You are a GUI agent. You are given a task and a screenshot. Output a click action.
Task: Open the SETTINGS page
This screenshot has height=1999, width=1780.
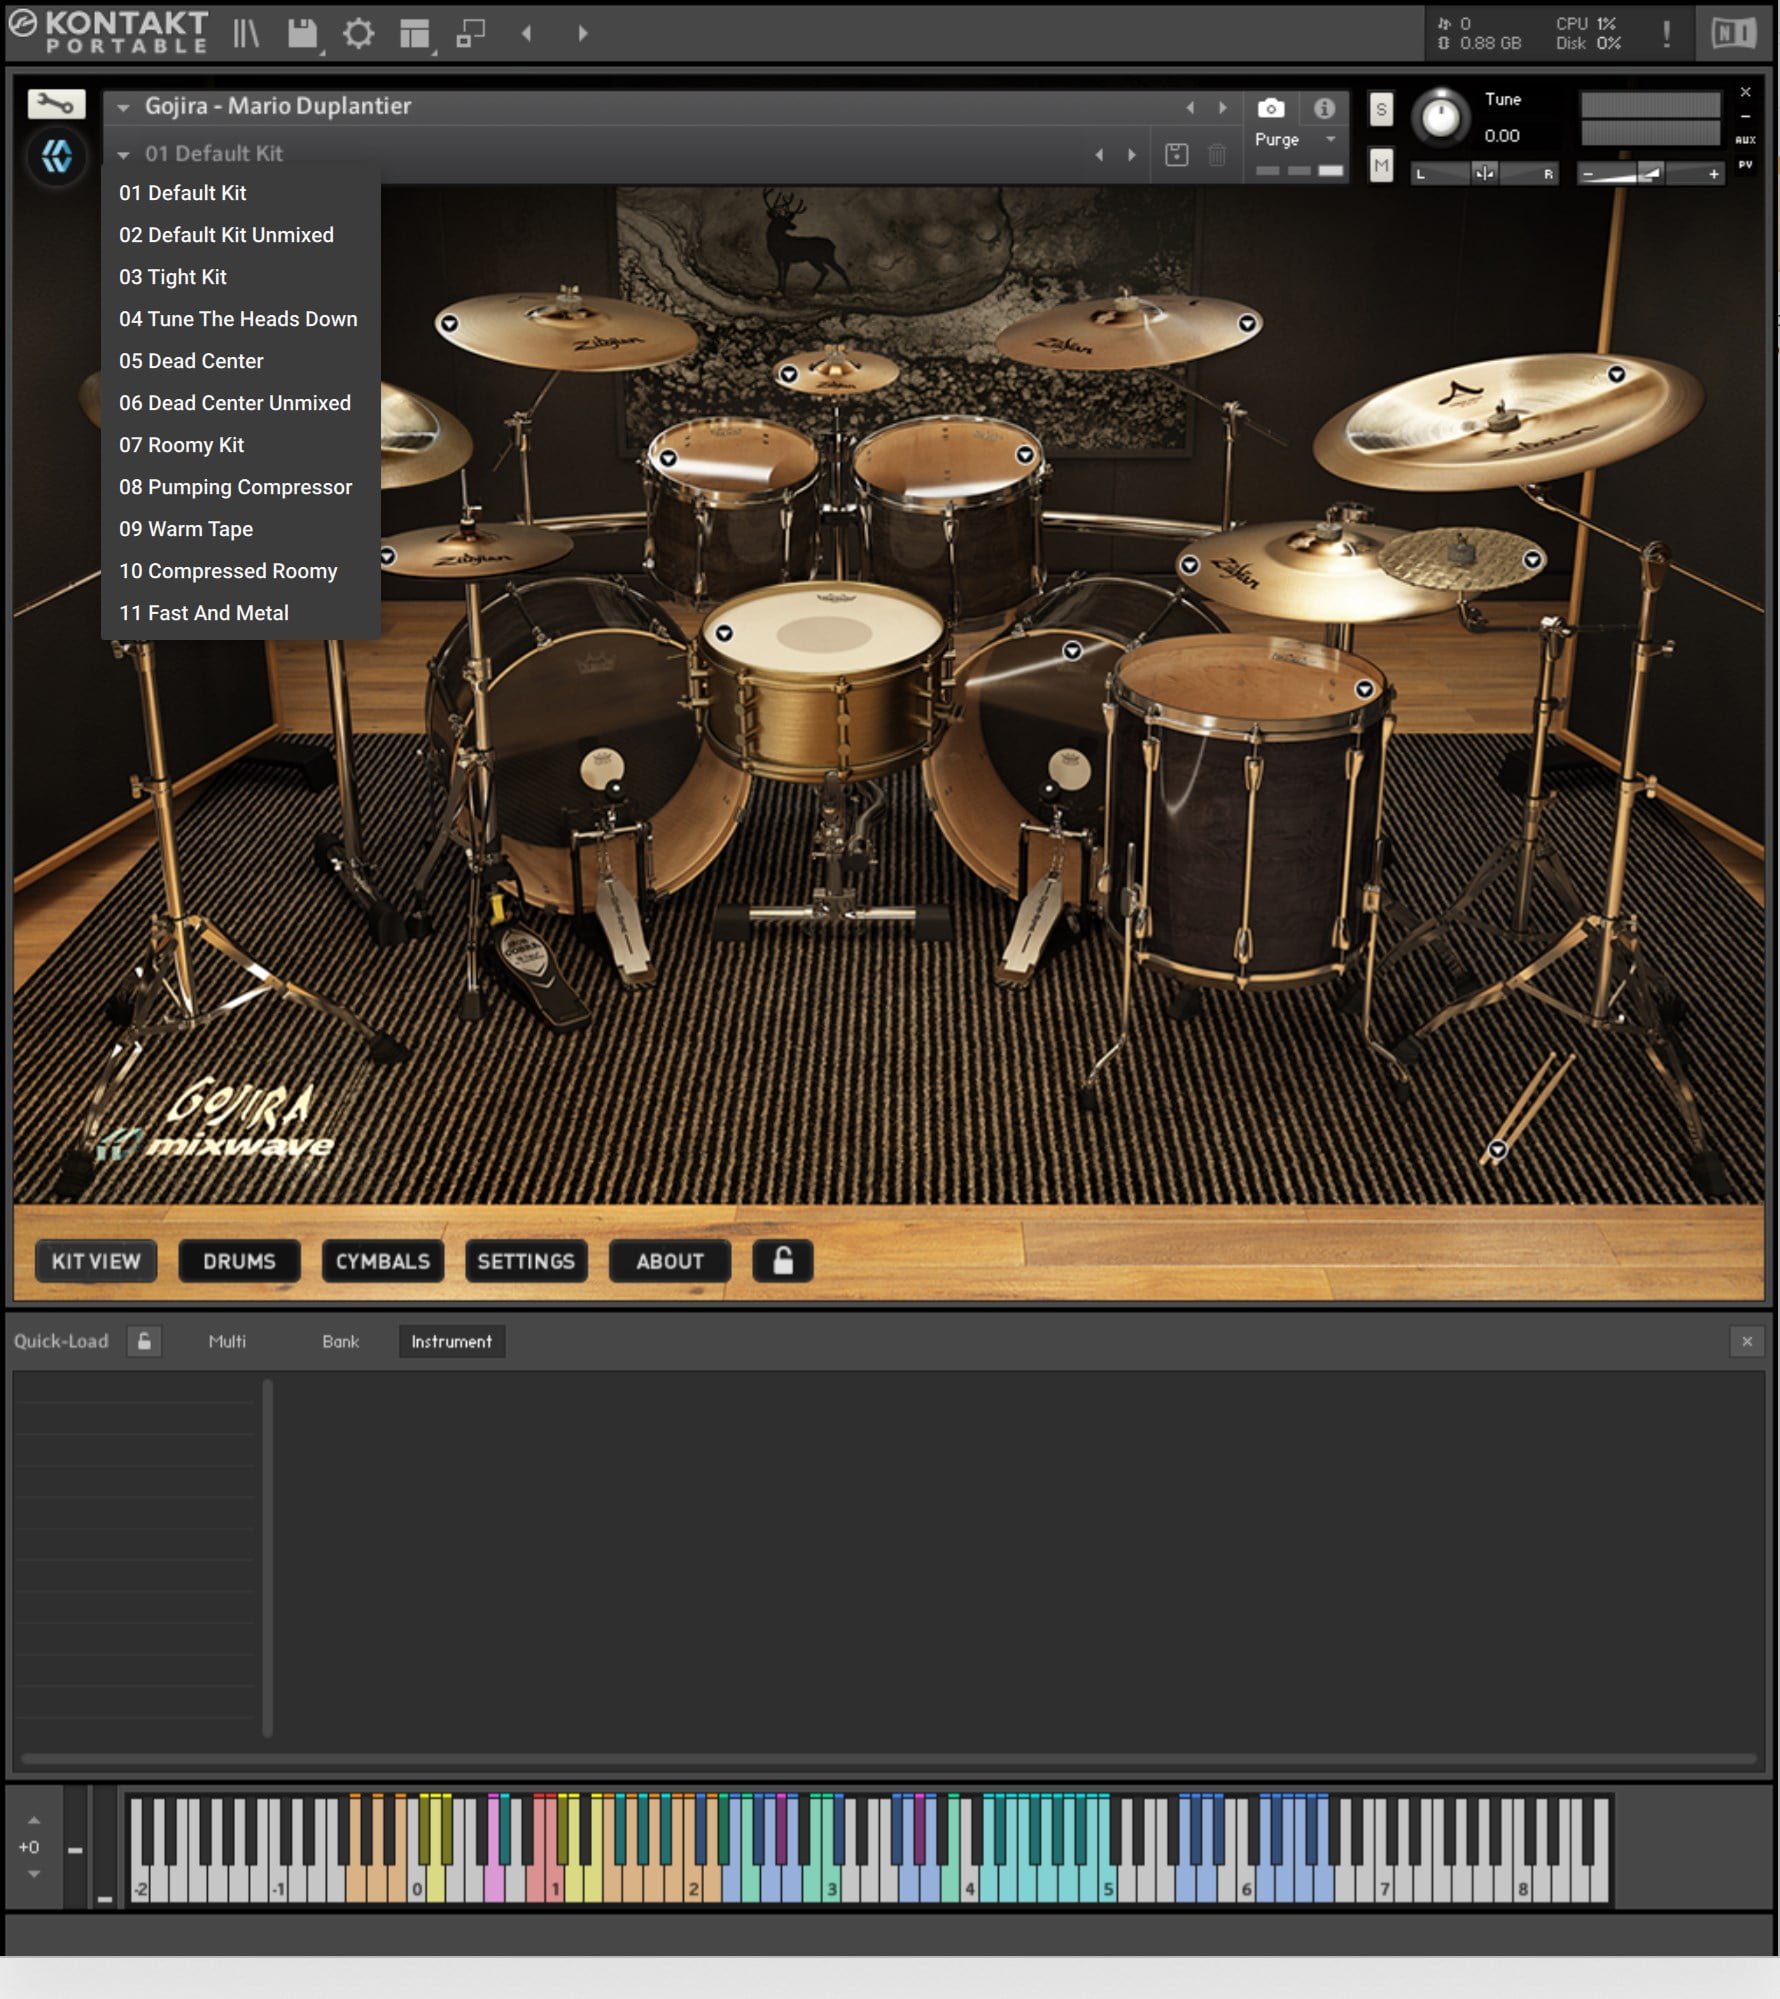coord(526,1261)
